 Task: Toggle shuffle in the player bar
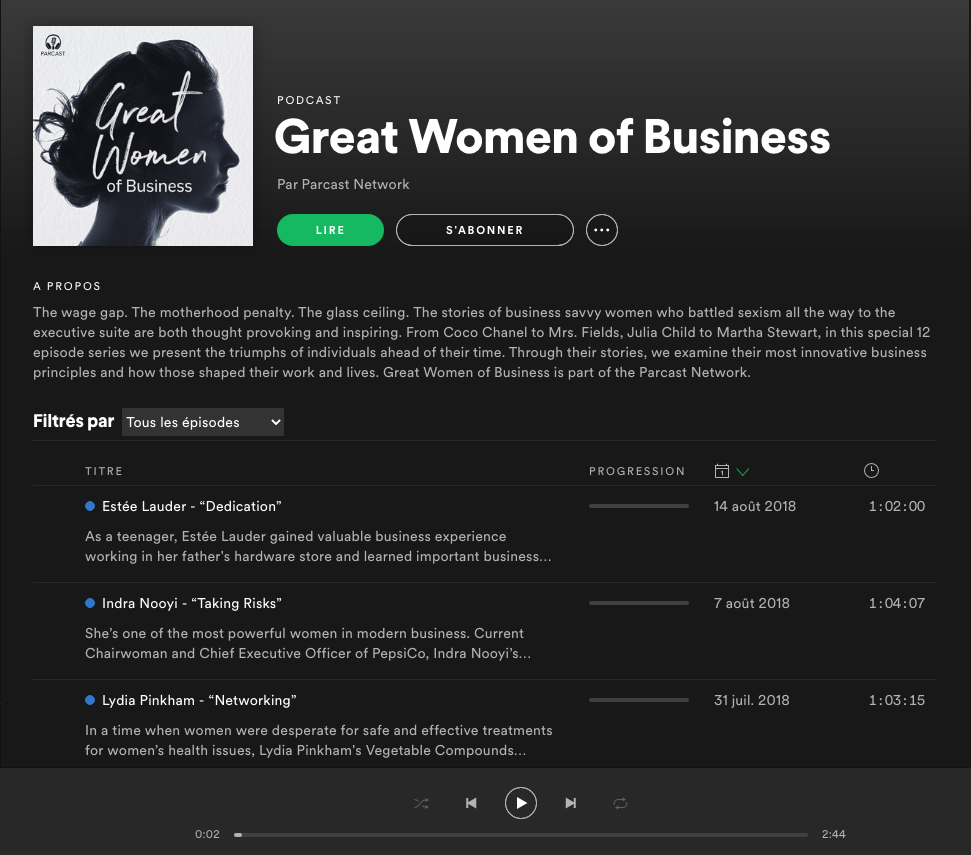click(x=421, y=803)
